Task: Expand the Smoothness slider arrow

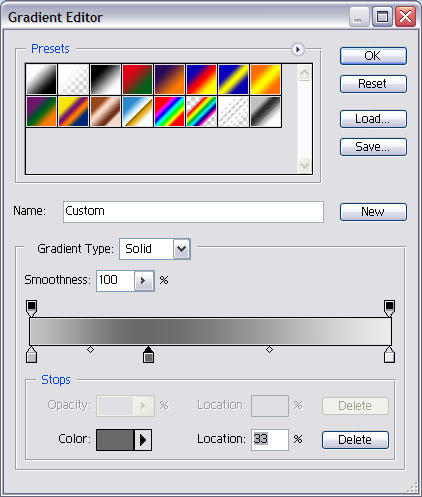Action: [144, 281]
